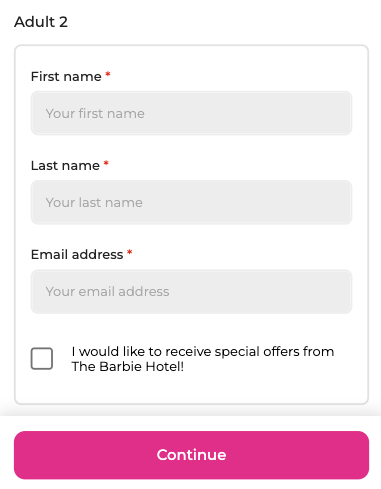381x489 pixels.
Task: Click the "Continue" text on the button
Action: click(x=191, y=455)
